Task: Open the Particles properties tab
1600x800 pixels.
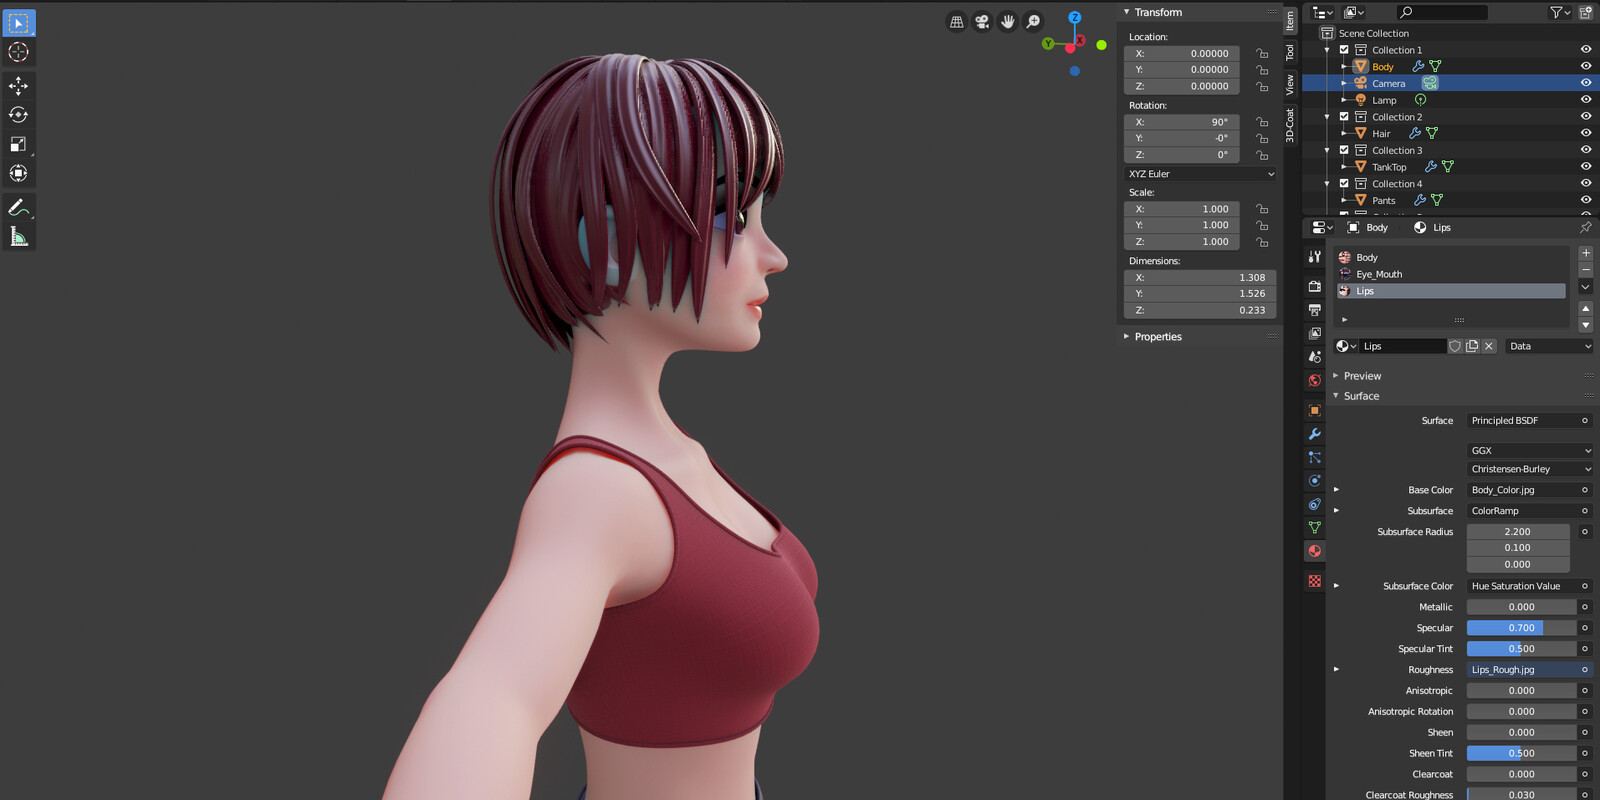Action: [x=1315, y=457]
